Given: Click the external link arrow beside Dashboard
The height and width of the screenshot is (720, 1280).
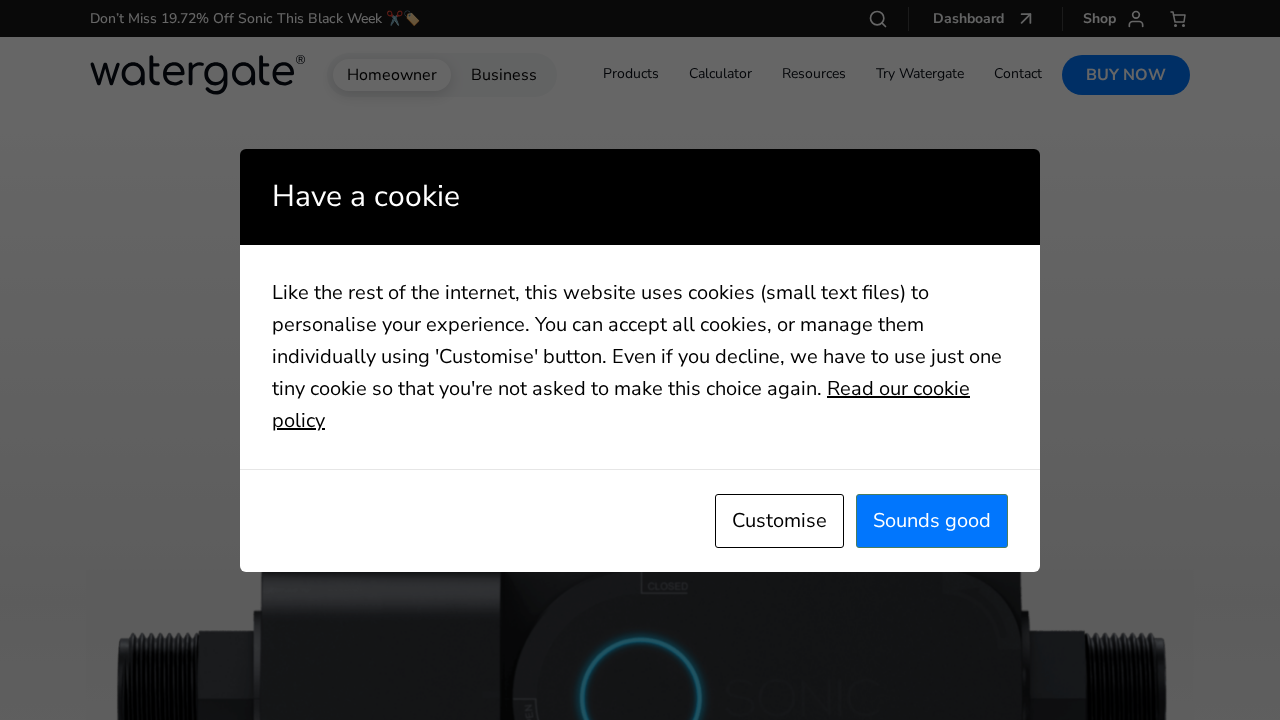Looking at the screenshot, I should [1026, 17].
